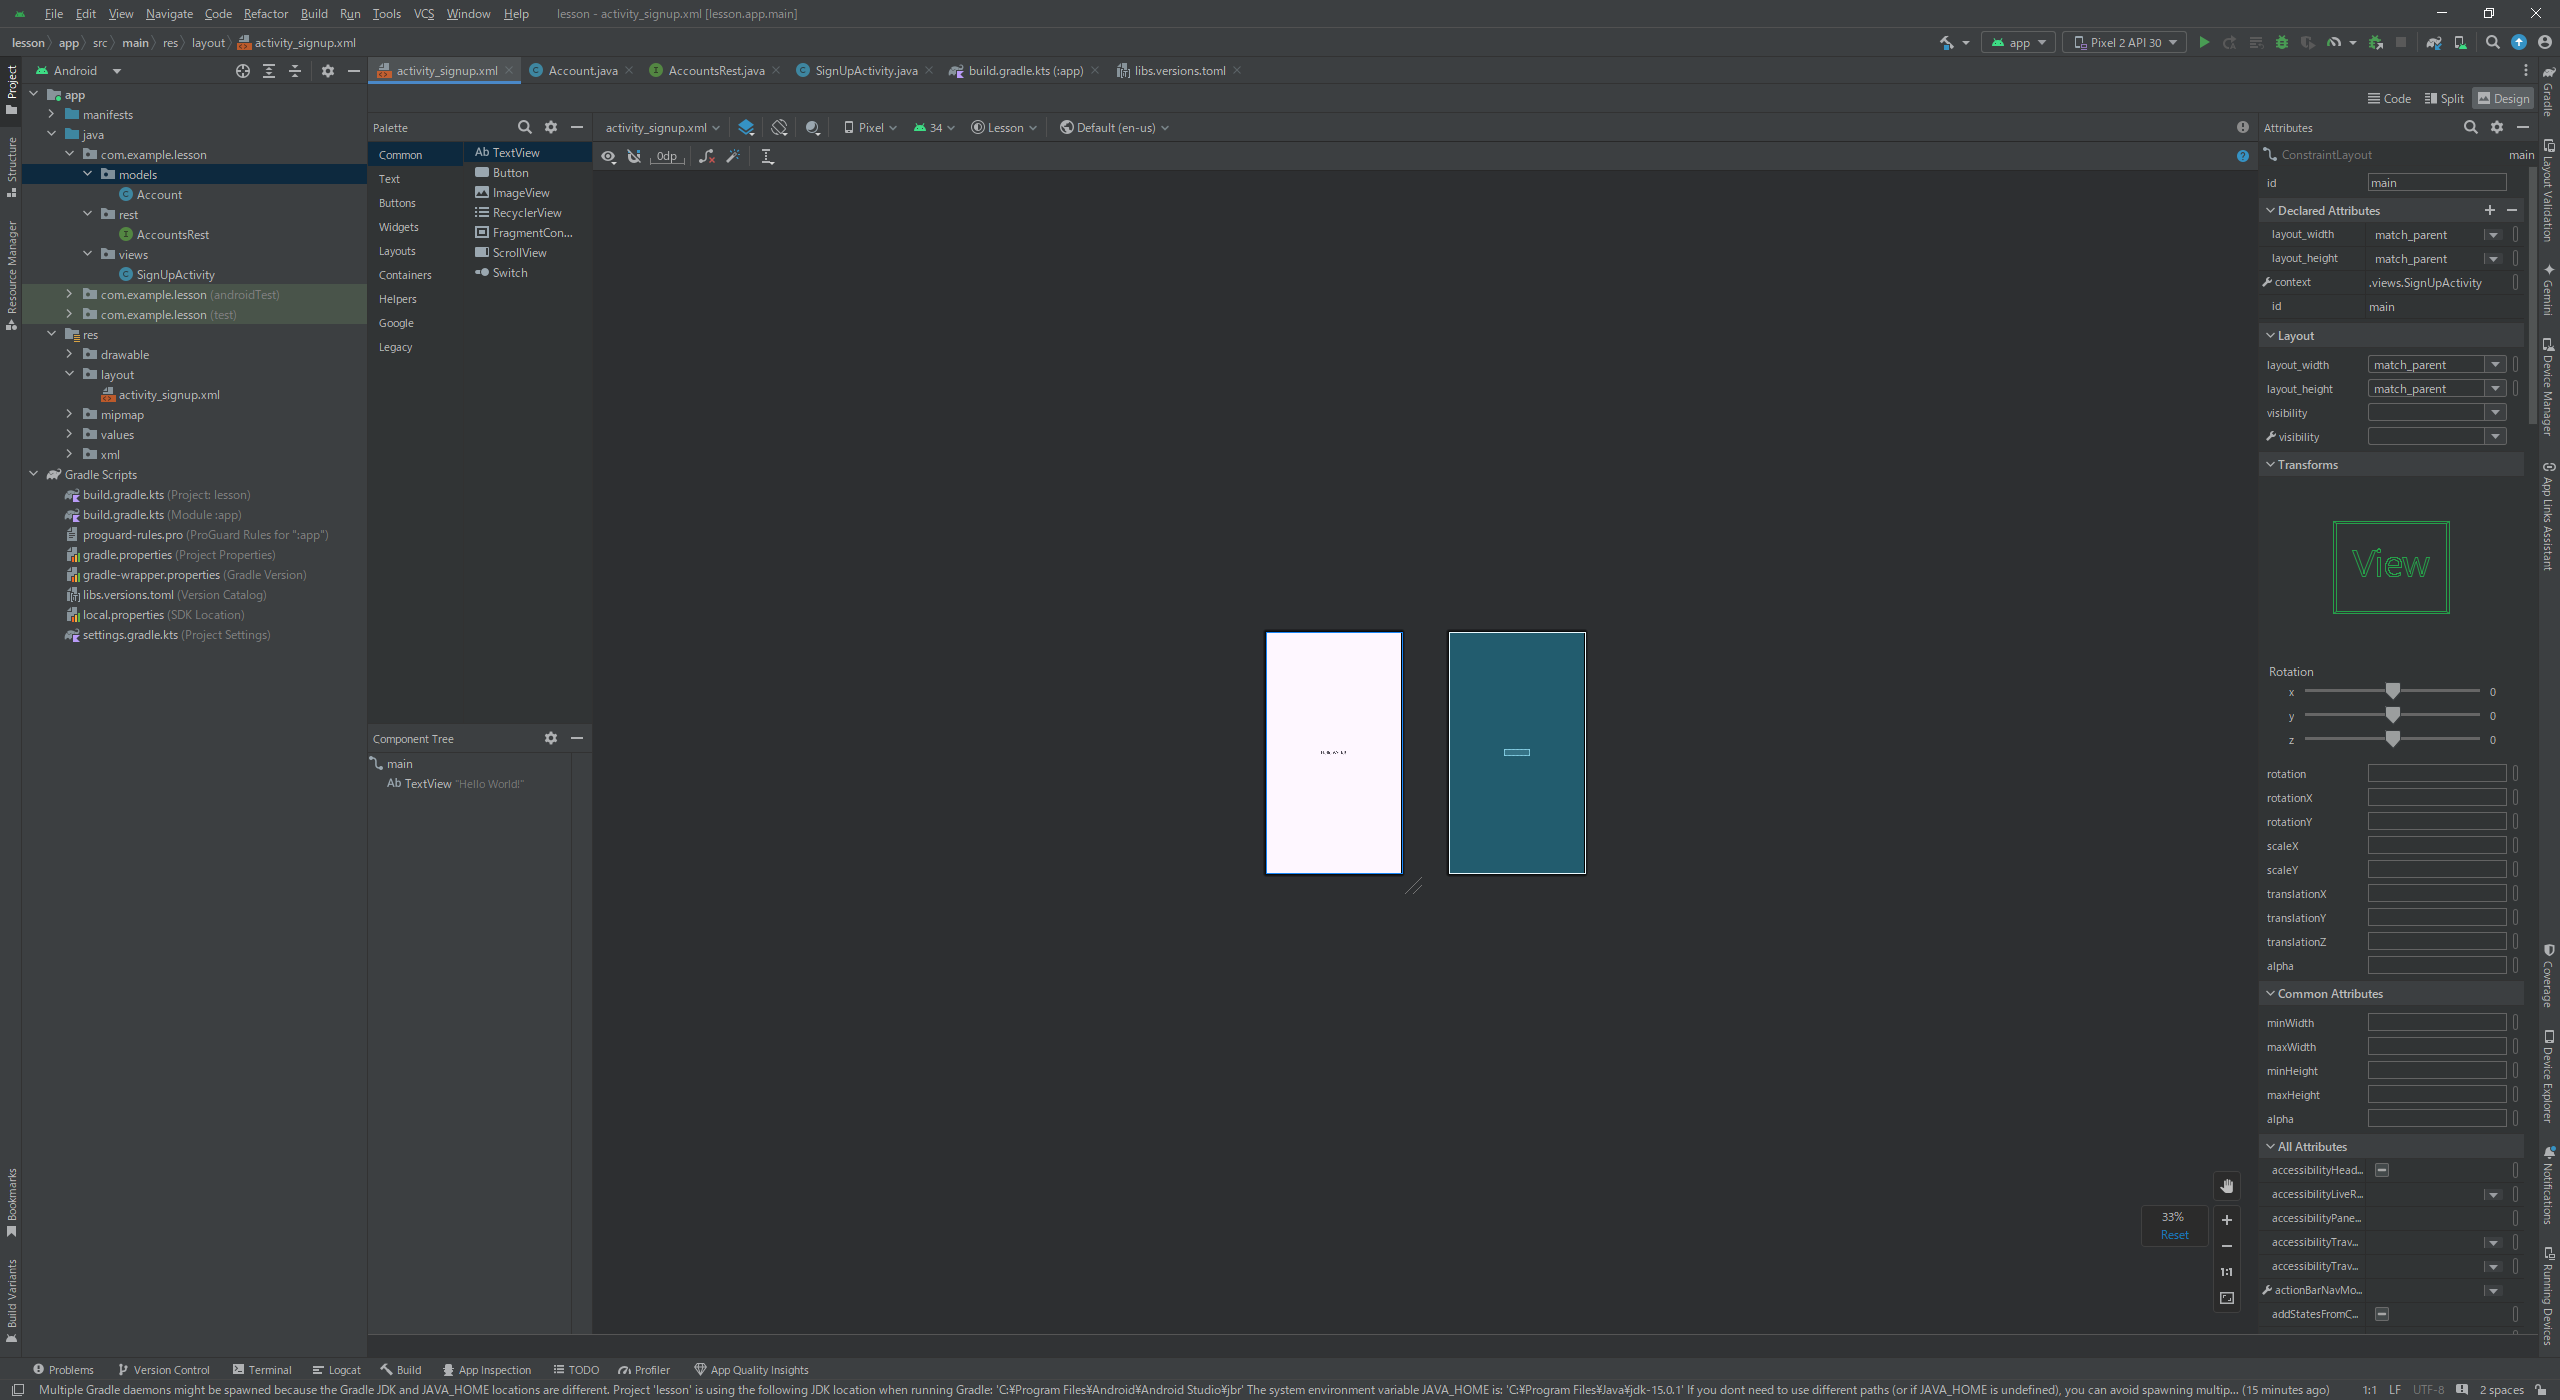Viewport: 2560px width, 1400px height.
Task: Collapse the models folder in project tree
Action: pos(88,174)
